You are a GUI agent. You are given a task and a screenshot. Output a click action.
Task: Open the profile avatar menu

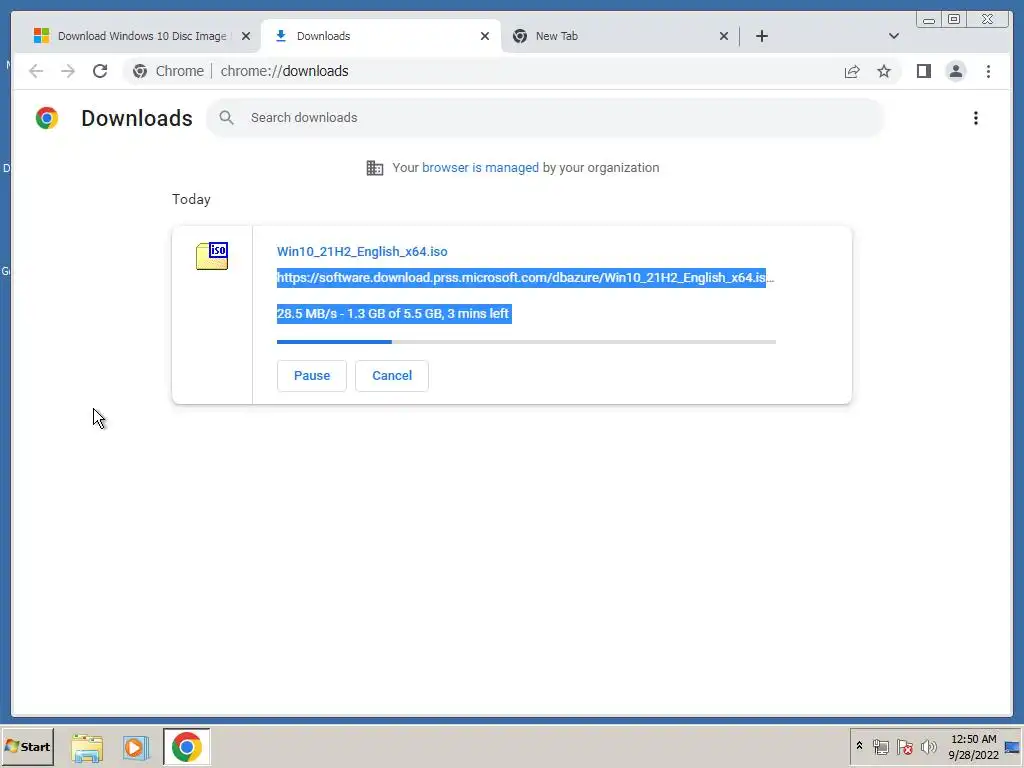(x=955, y=71)
